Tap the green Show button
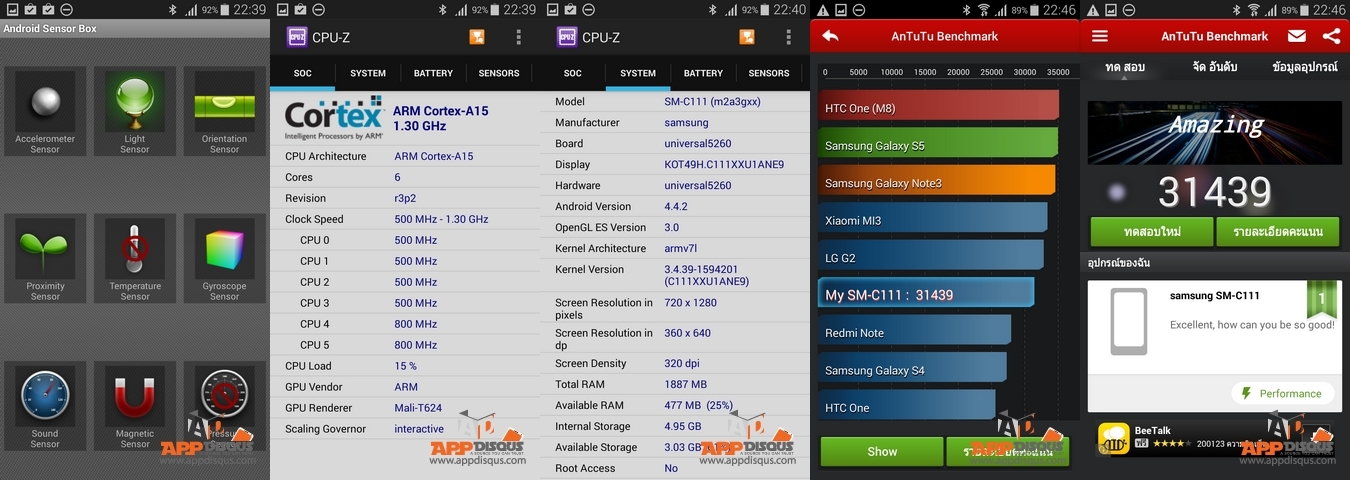Image resolution: width=1350 pixels, height=480 pixels. coord(882,451)
